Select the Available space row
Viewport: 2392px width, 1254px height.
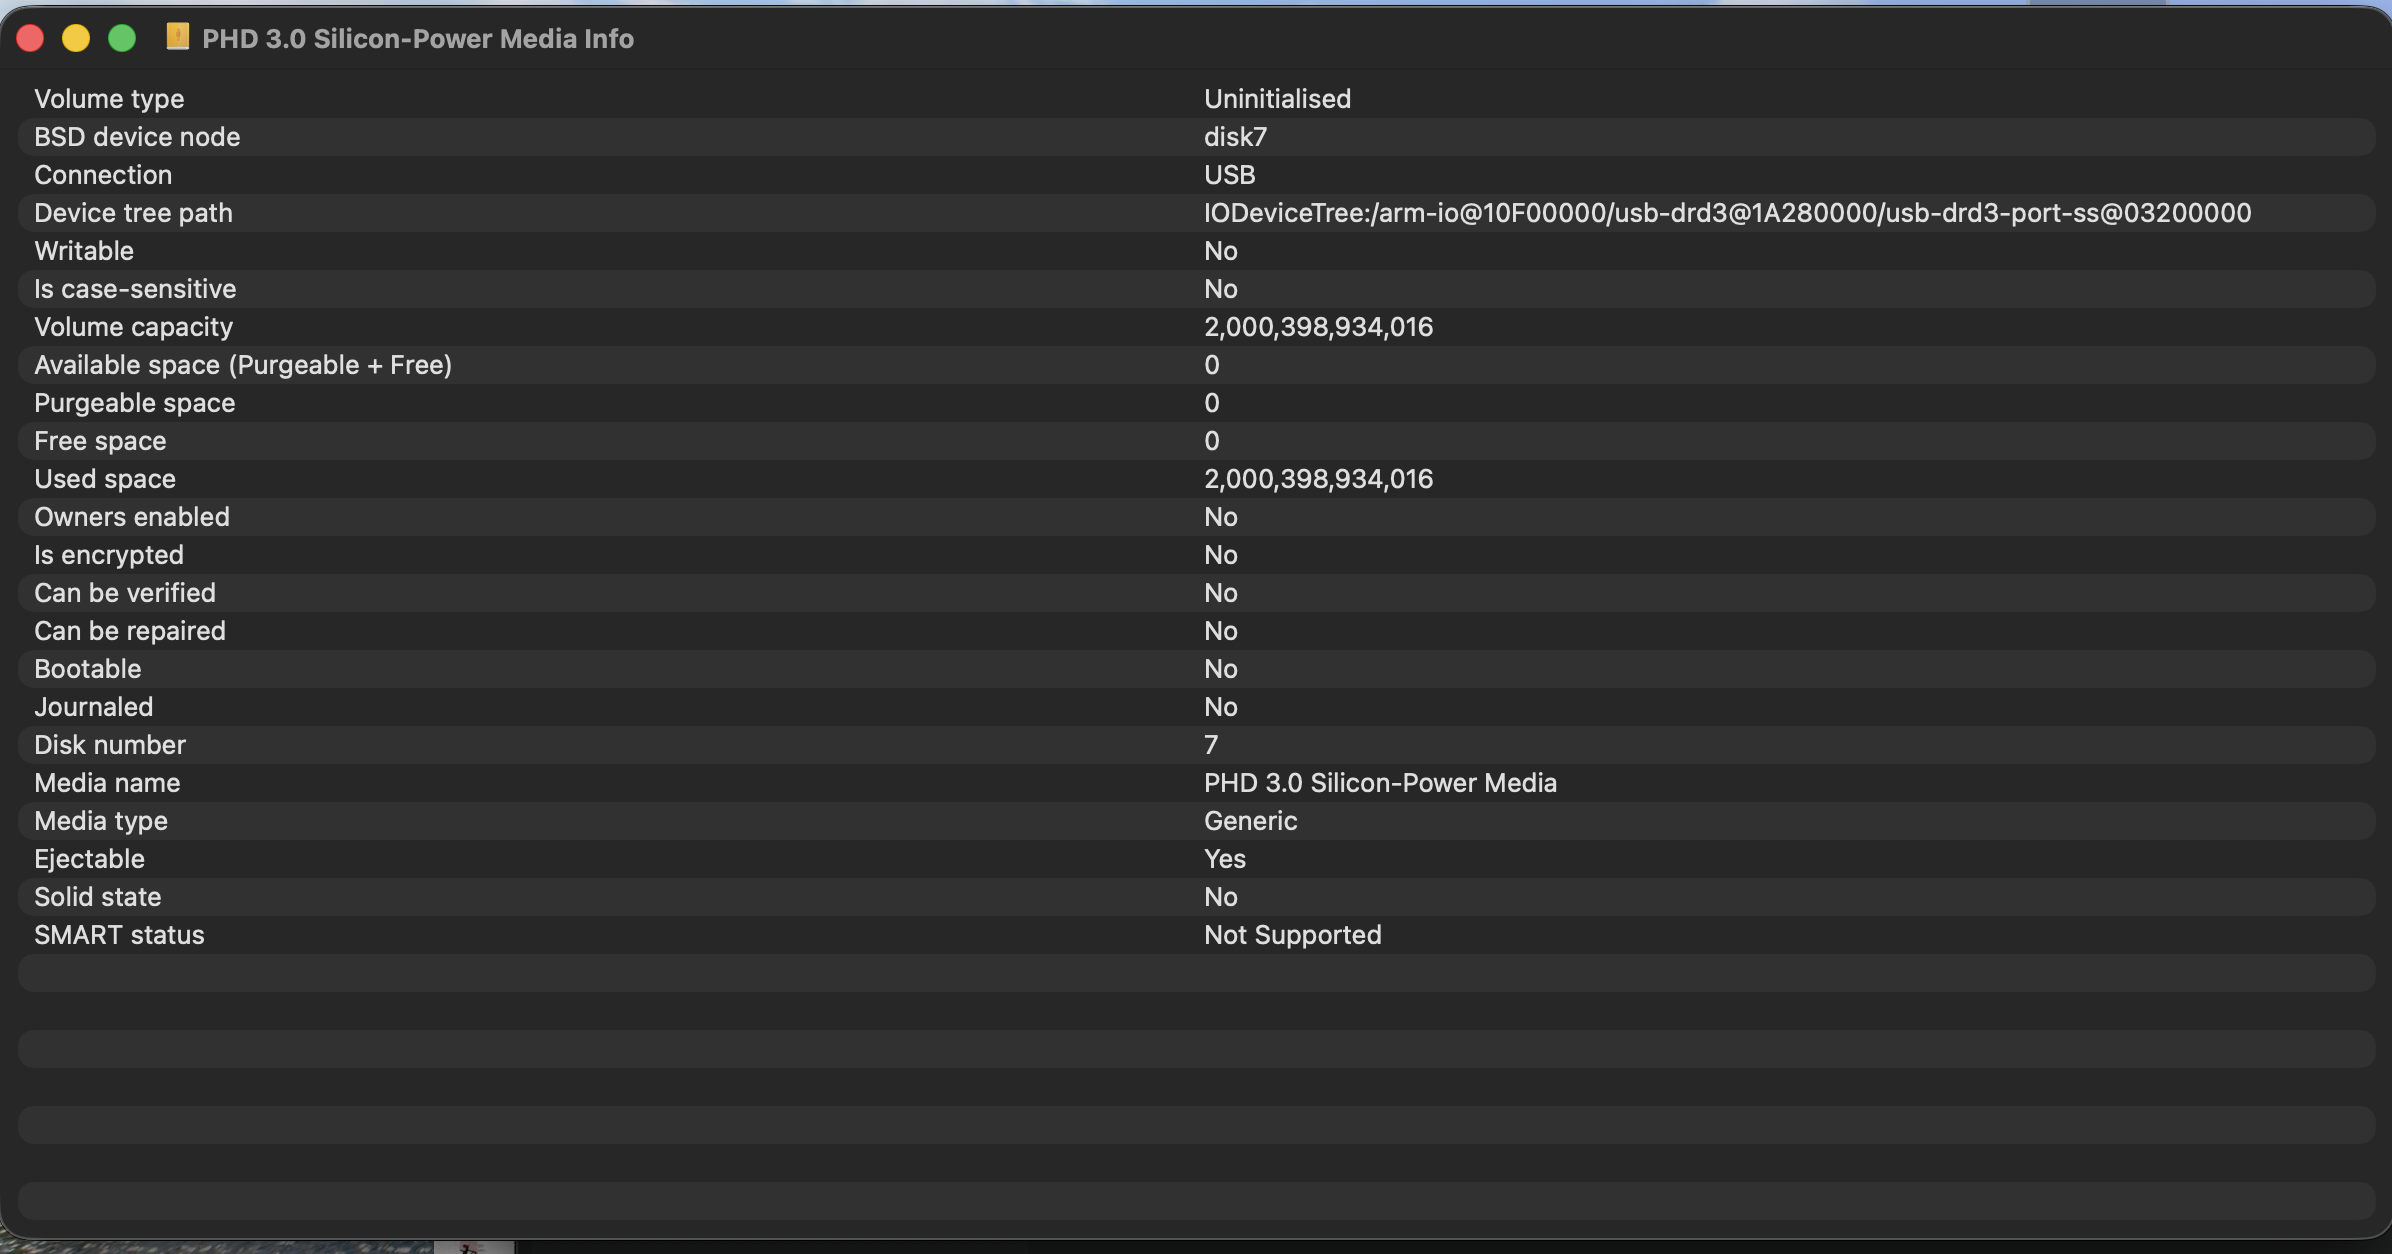243,365
